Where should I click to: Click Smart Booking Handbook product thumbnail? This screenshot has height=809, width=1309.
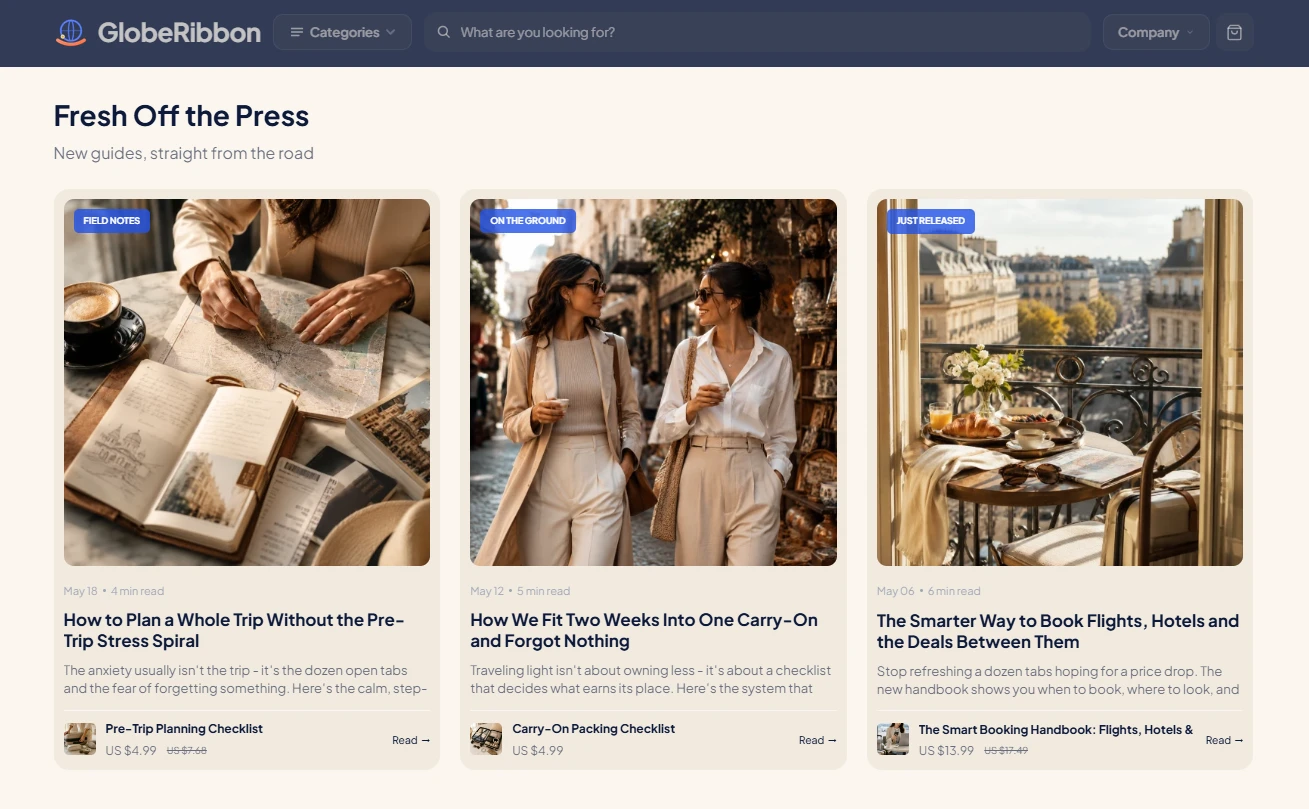tap(893, 739)
